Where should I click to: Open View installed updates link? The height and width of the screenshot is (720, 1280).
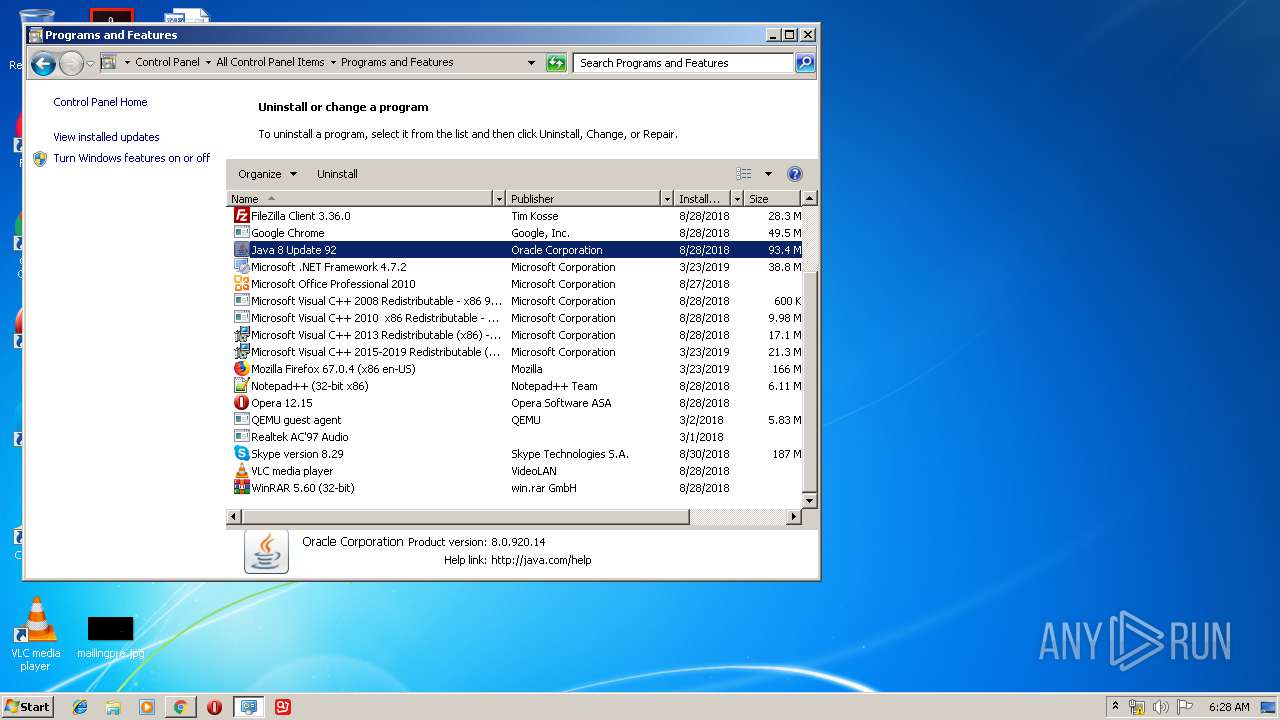[x=106, y=137]
